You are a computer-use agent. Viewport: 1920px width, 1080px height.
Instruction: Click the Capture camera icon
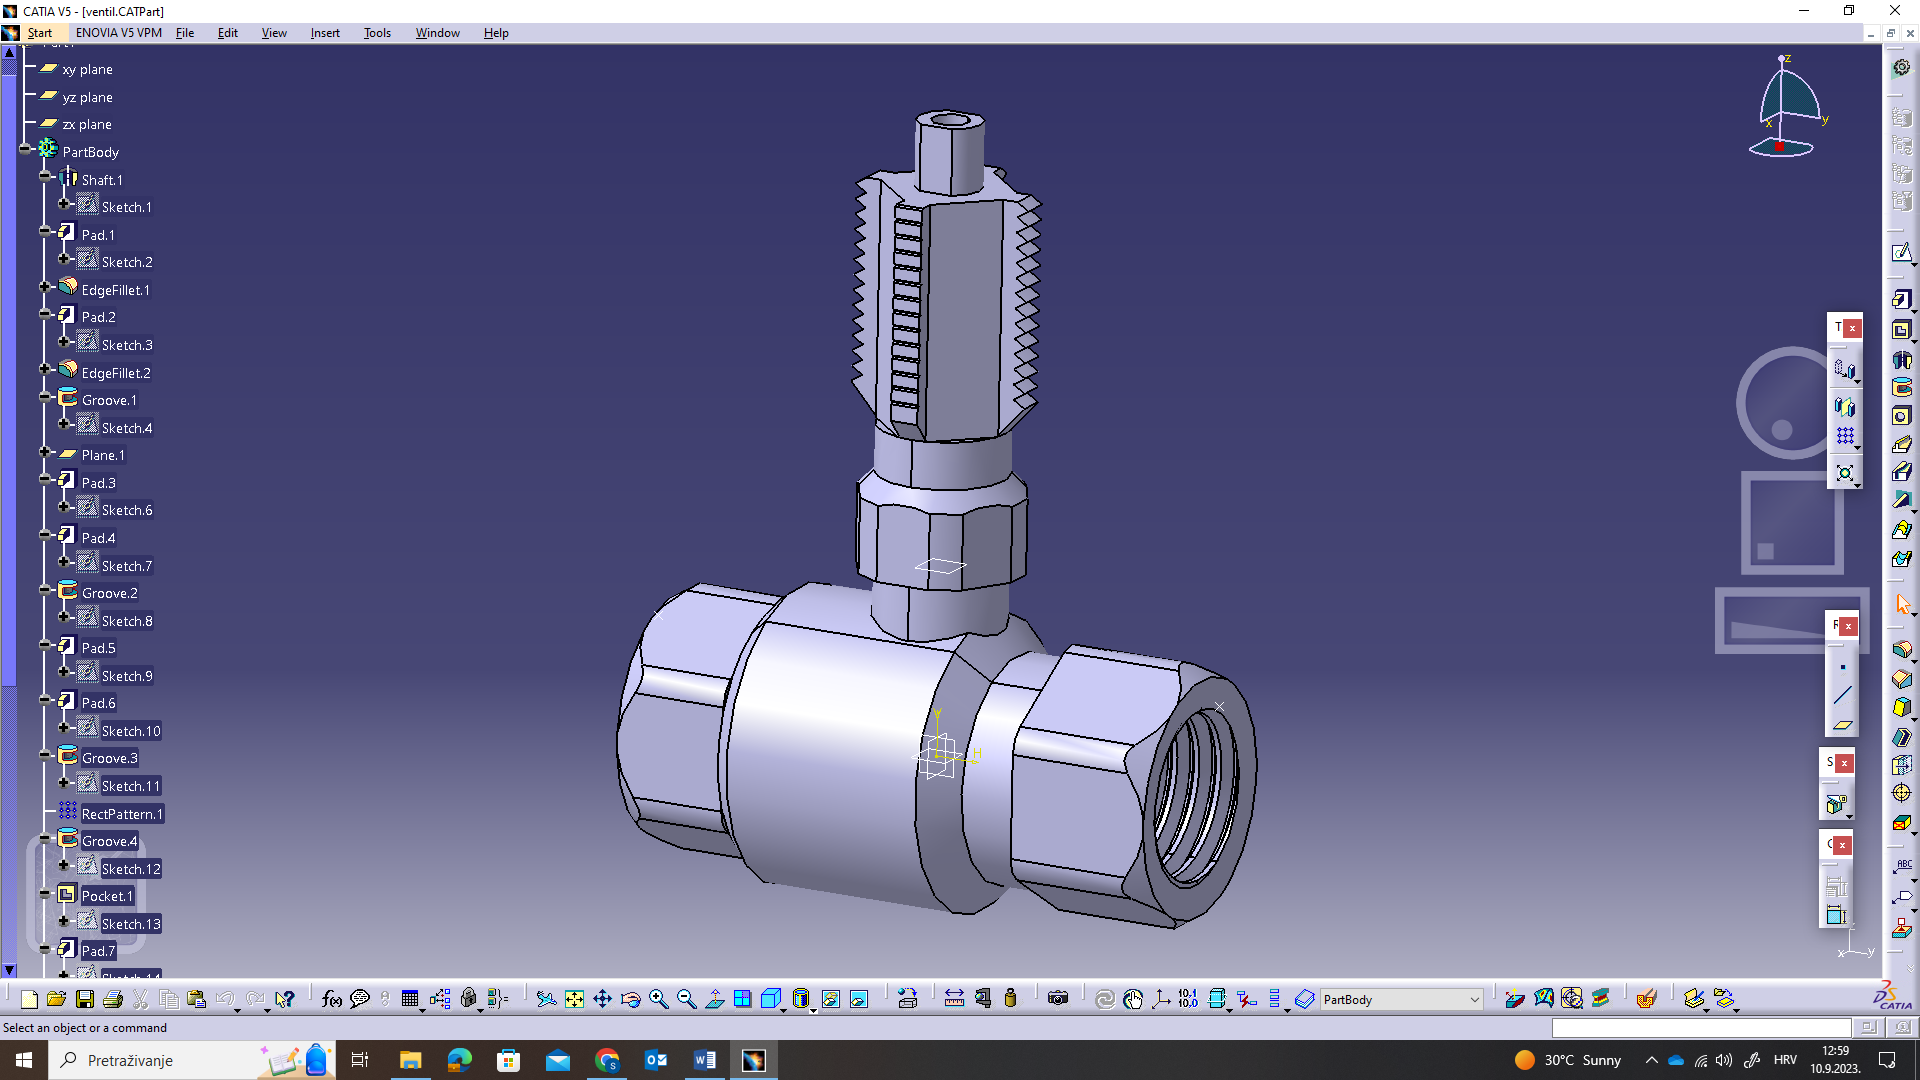click(1058, 999)
